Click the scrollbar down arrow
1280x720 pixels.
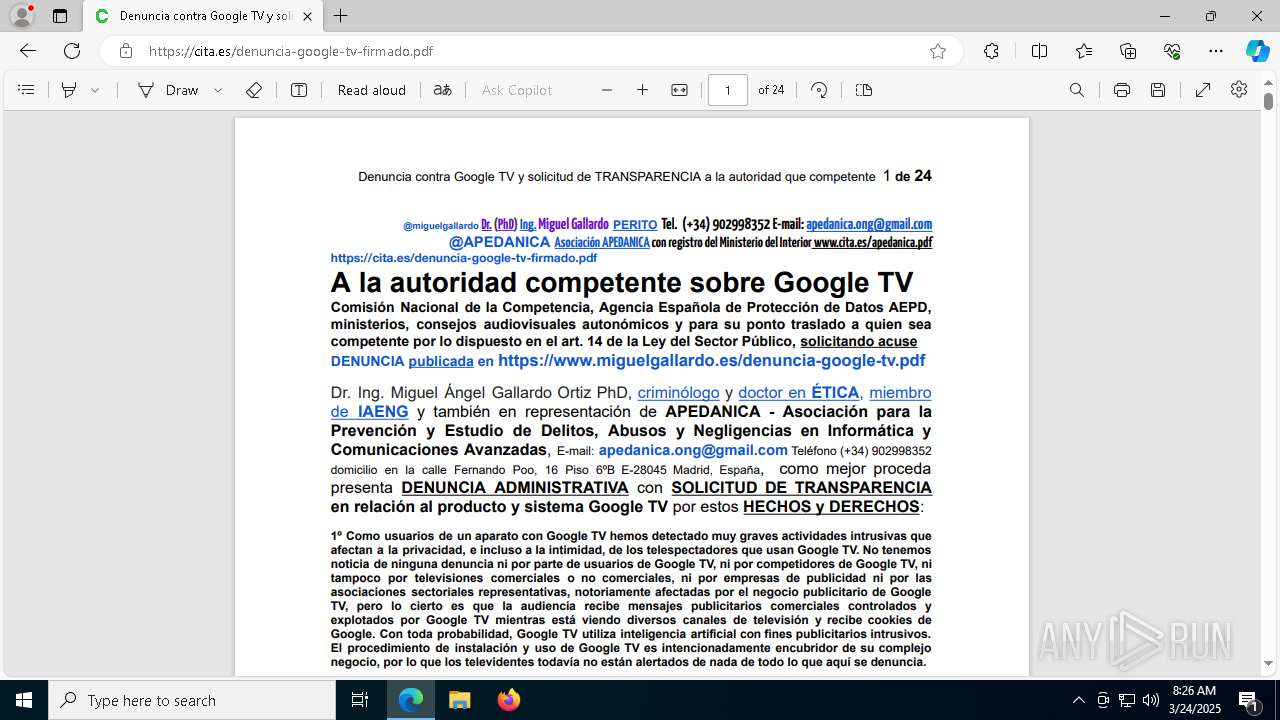[x=1268, y=663]
